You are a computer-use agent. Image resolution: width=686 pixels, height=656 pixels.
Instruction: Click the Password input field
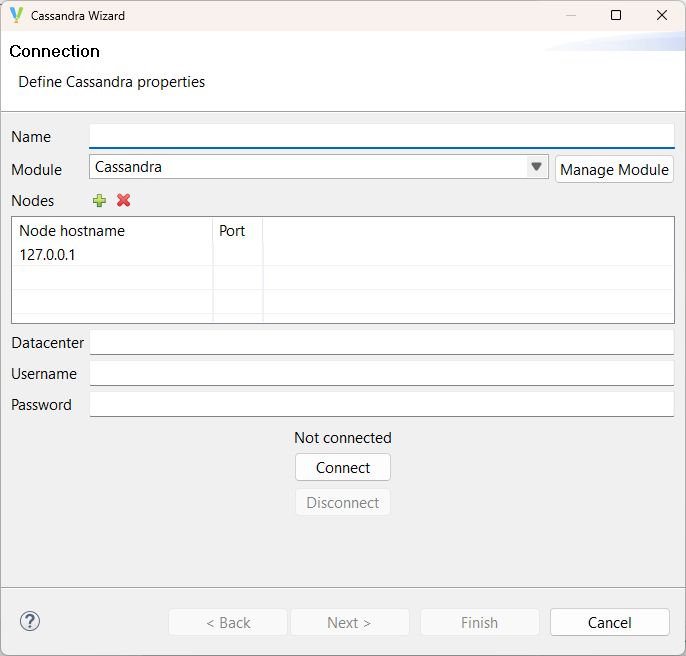[x=381, y=405]
